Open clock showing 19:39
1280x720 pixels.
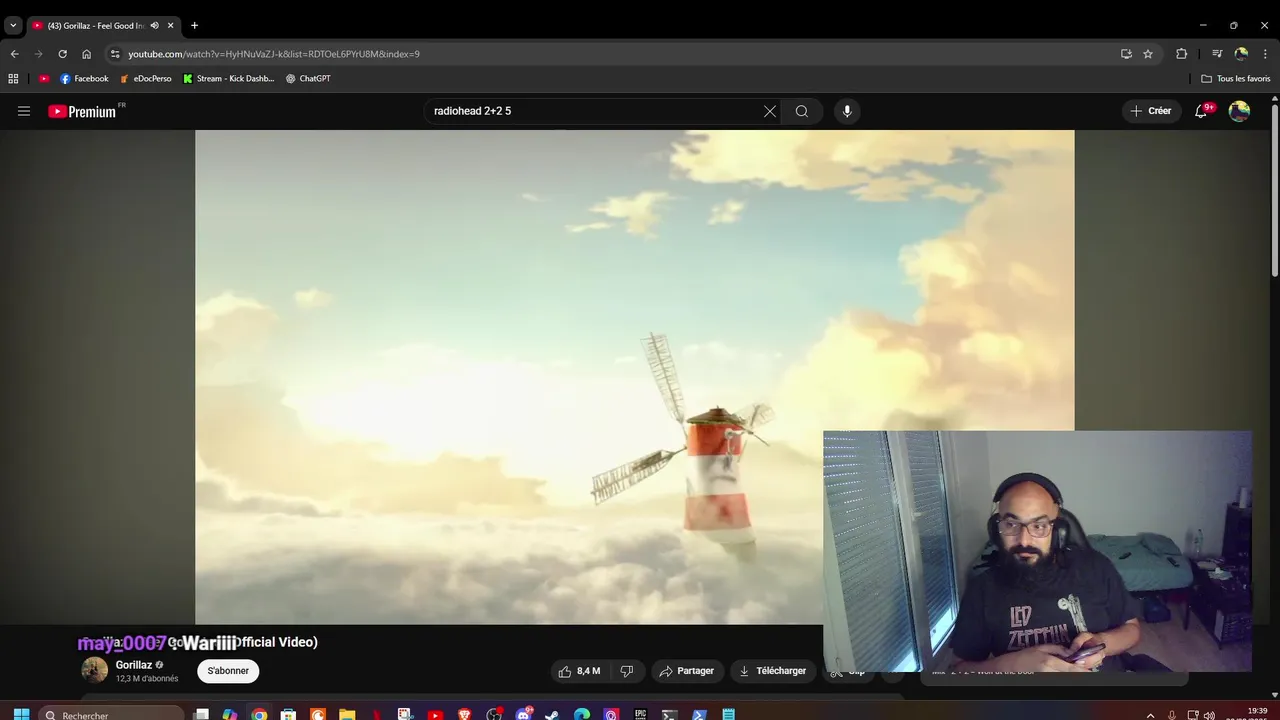[1257, 713]
